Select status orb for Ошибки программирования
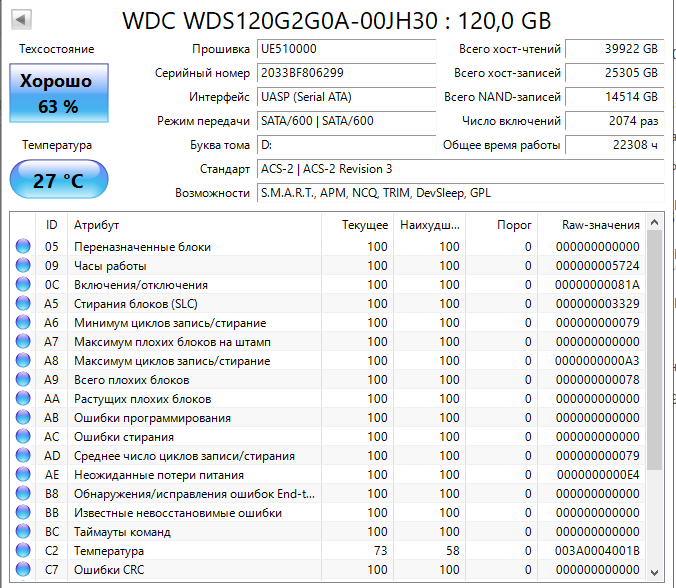The width and height of the screenshot is (676, 588). click(x=23, y=417)
